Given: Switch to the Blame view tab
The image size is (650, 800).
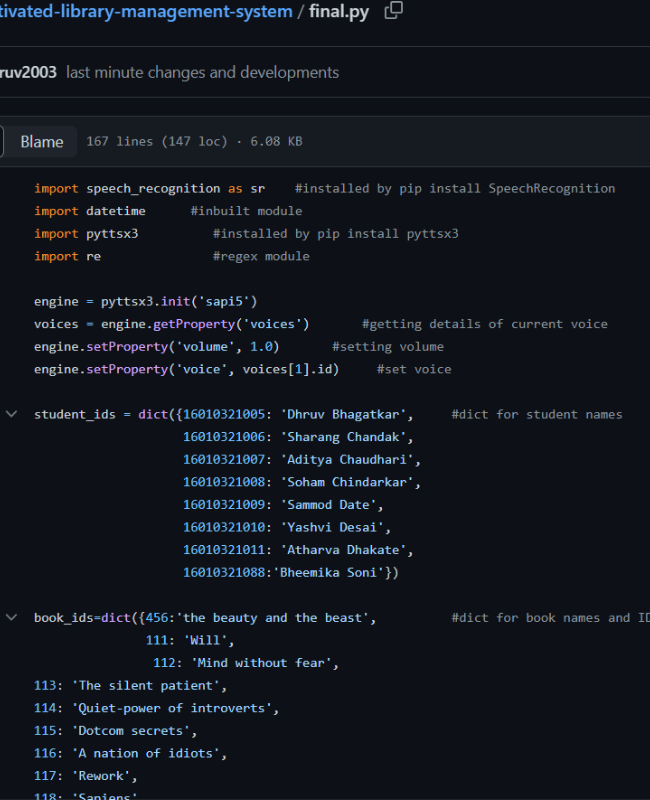Looking at the screenshot, I should point(42,142).
